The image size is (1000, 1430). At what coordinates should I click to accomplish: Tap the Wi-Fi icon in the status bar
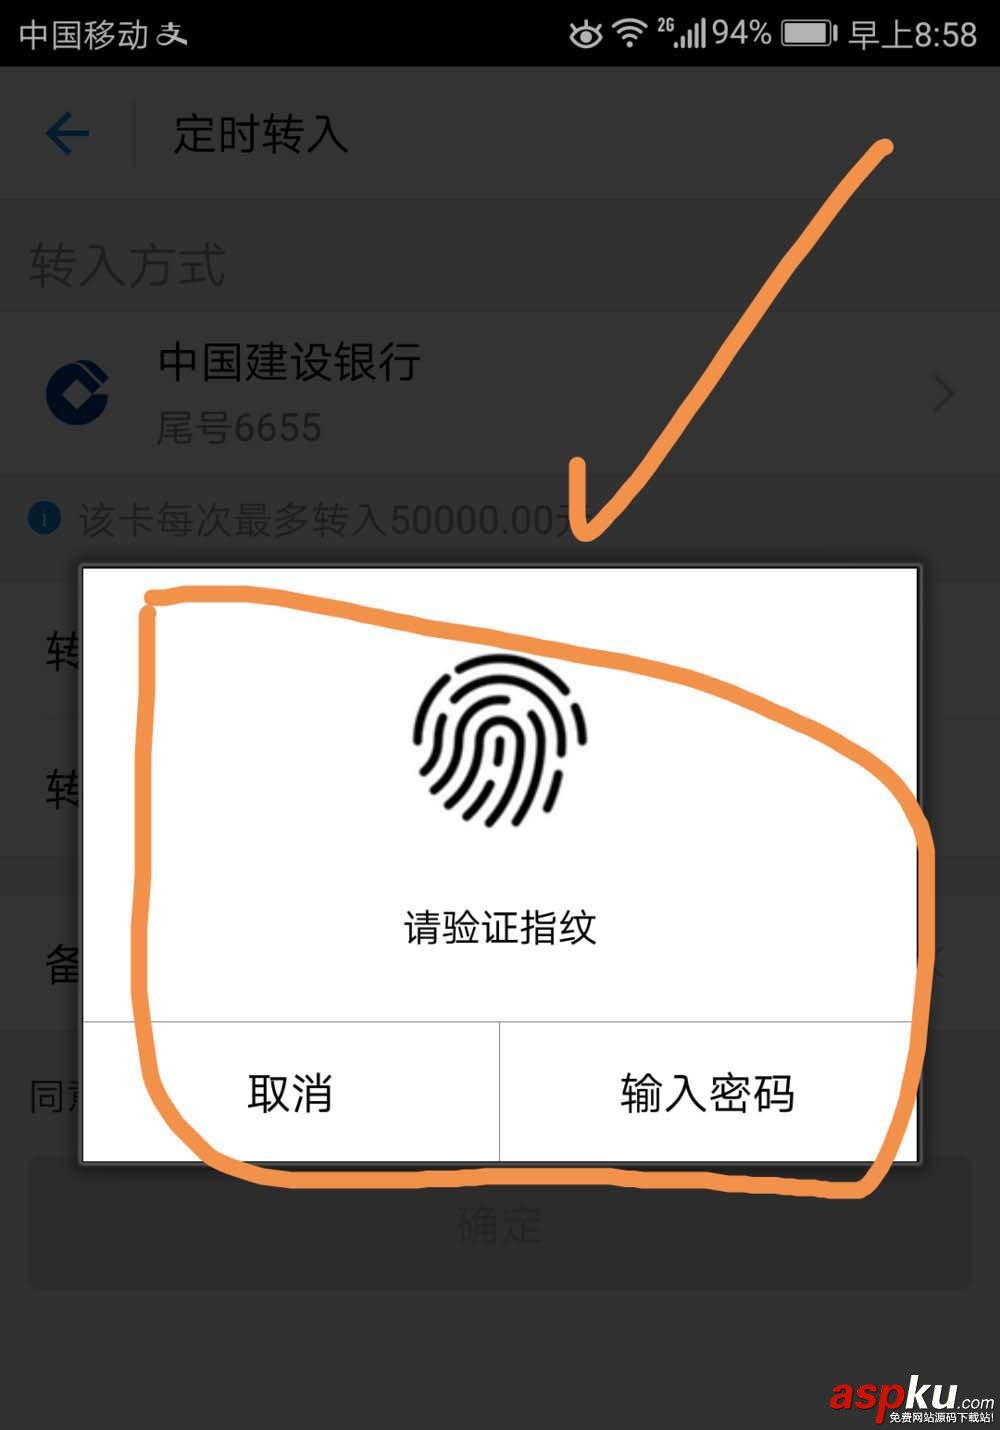[x=630, y=33]
